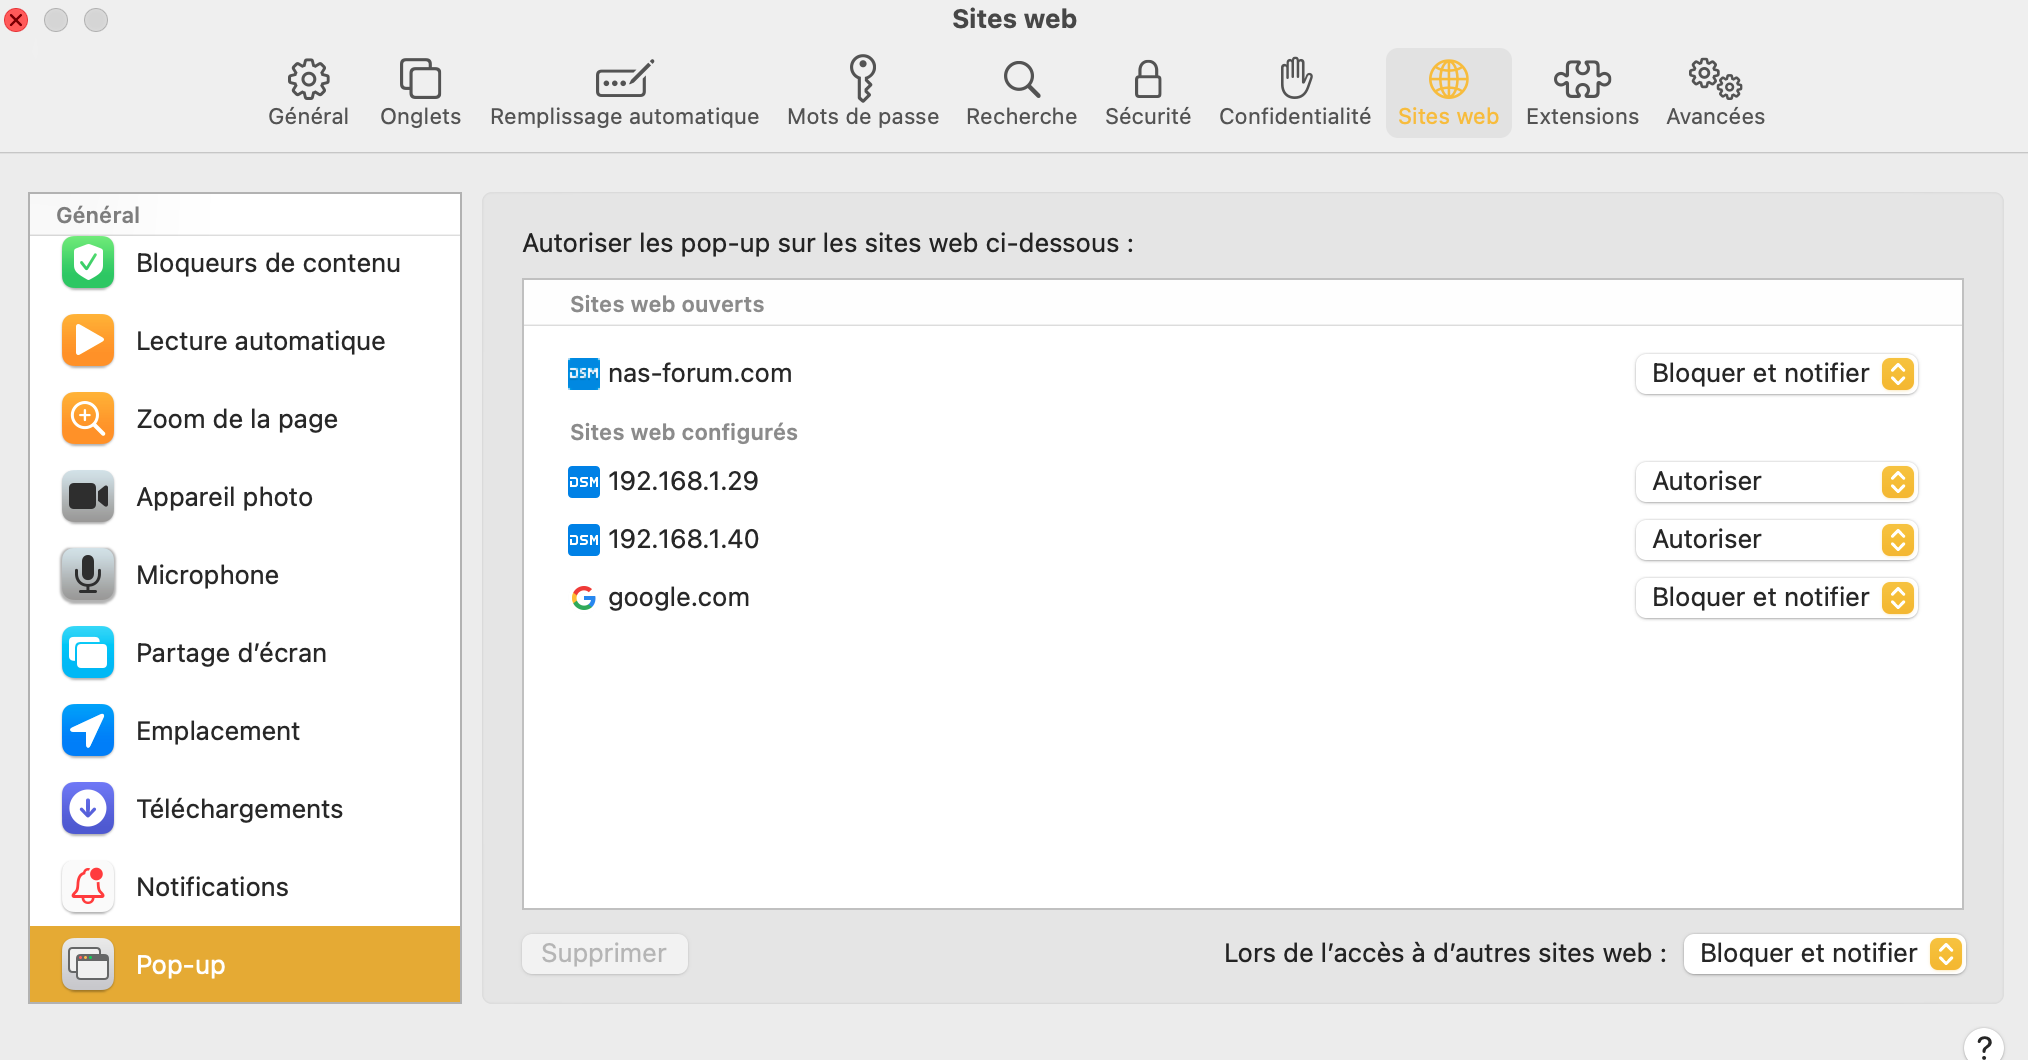
Task: Select the Sites web globe icon
Action: [1448, 78]
